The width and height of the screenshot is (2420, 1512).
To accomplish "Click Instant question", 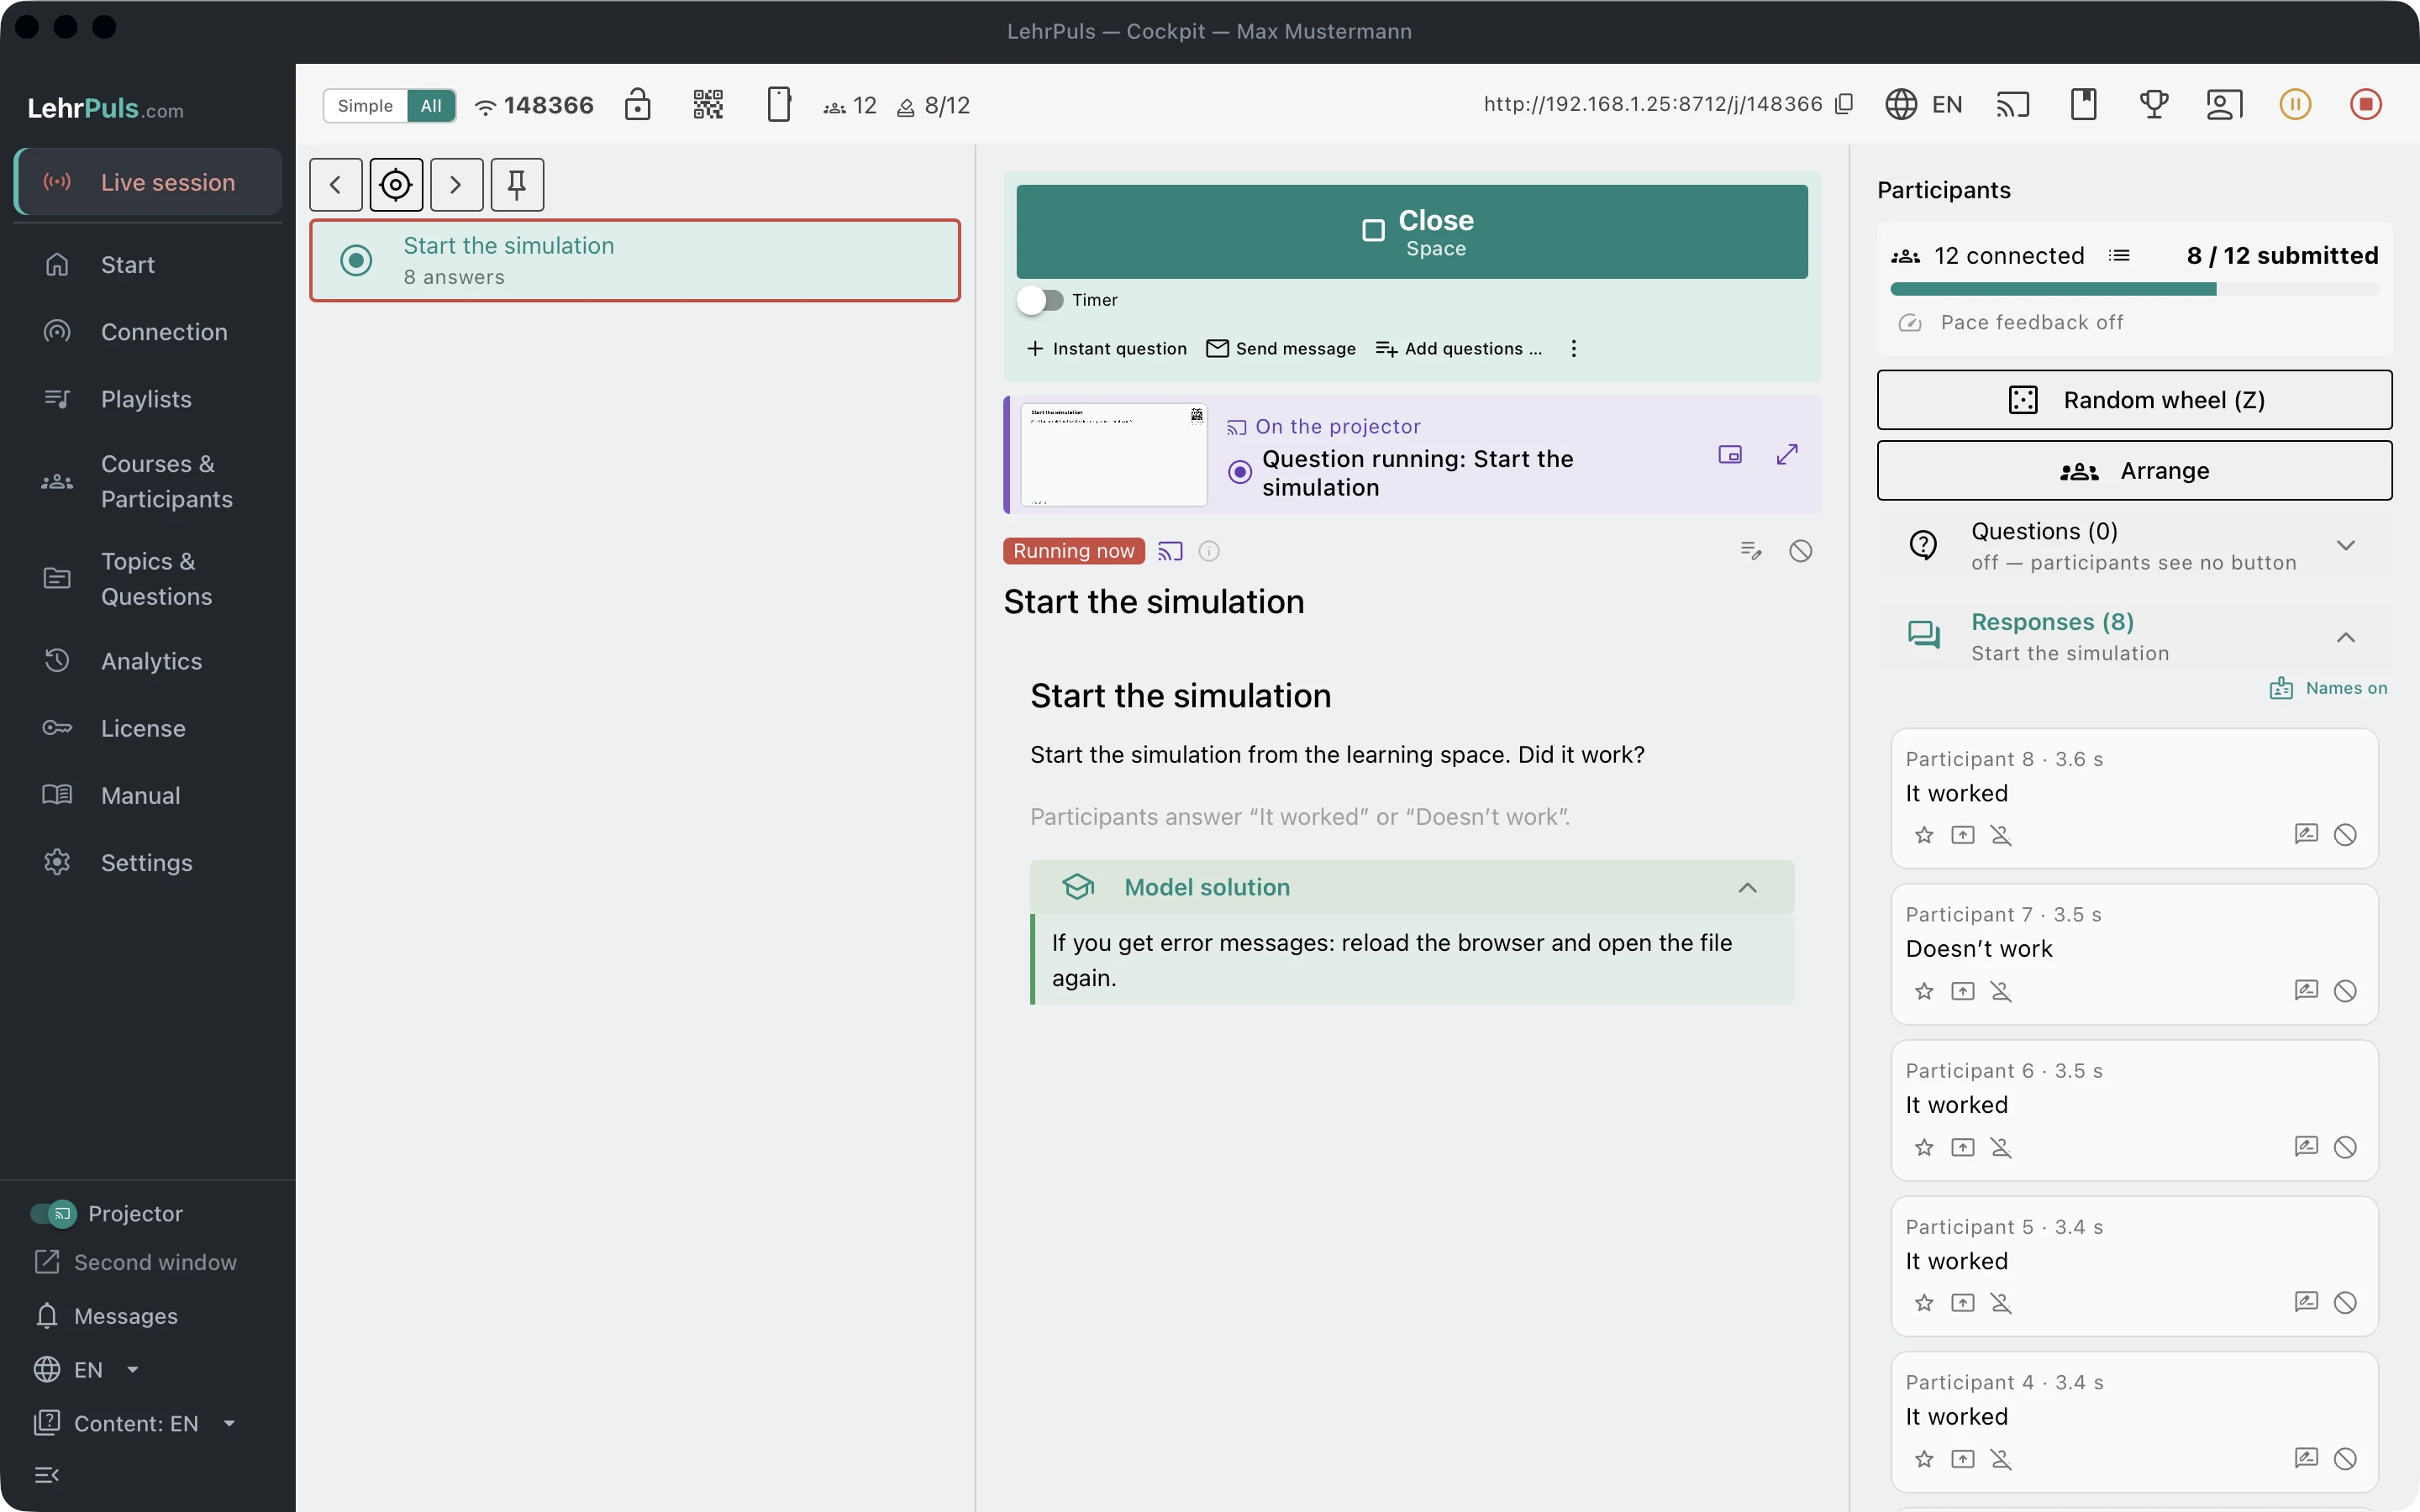I will pyautogui.click(x=1106, y=348).
